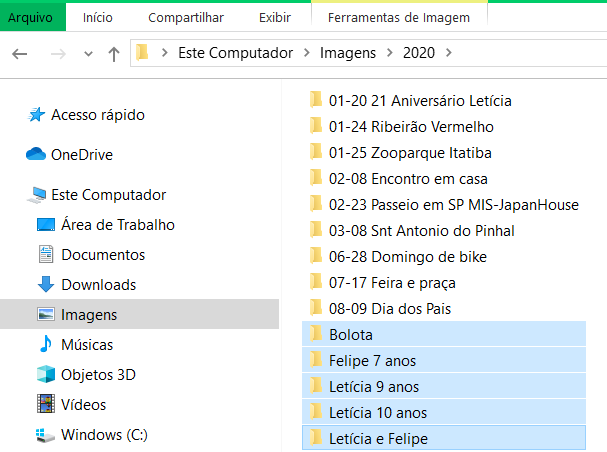The height and width of the screenshot is (452, 607).
Task: Select Imagens in the sidebar
Action: tap(89, 315)
